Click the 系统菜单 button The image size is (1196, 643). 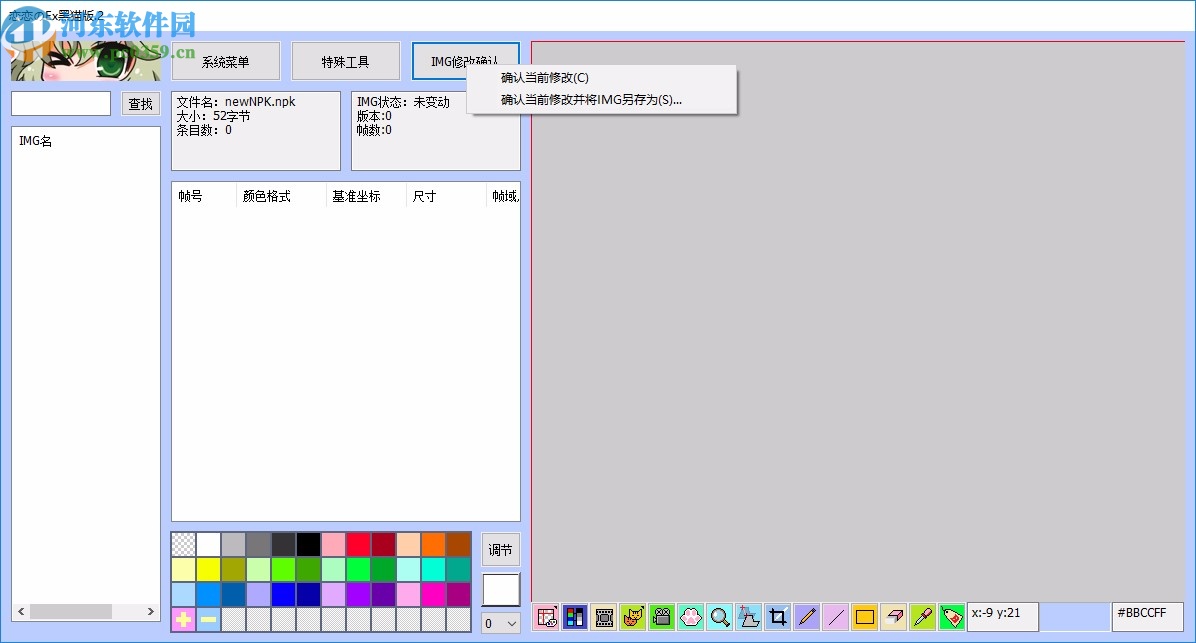tap(226, 62)
